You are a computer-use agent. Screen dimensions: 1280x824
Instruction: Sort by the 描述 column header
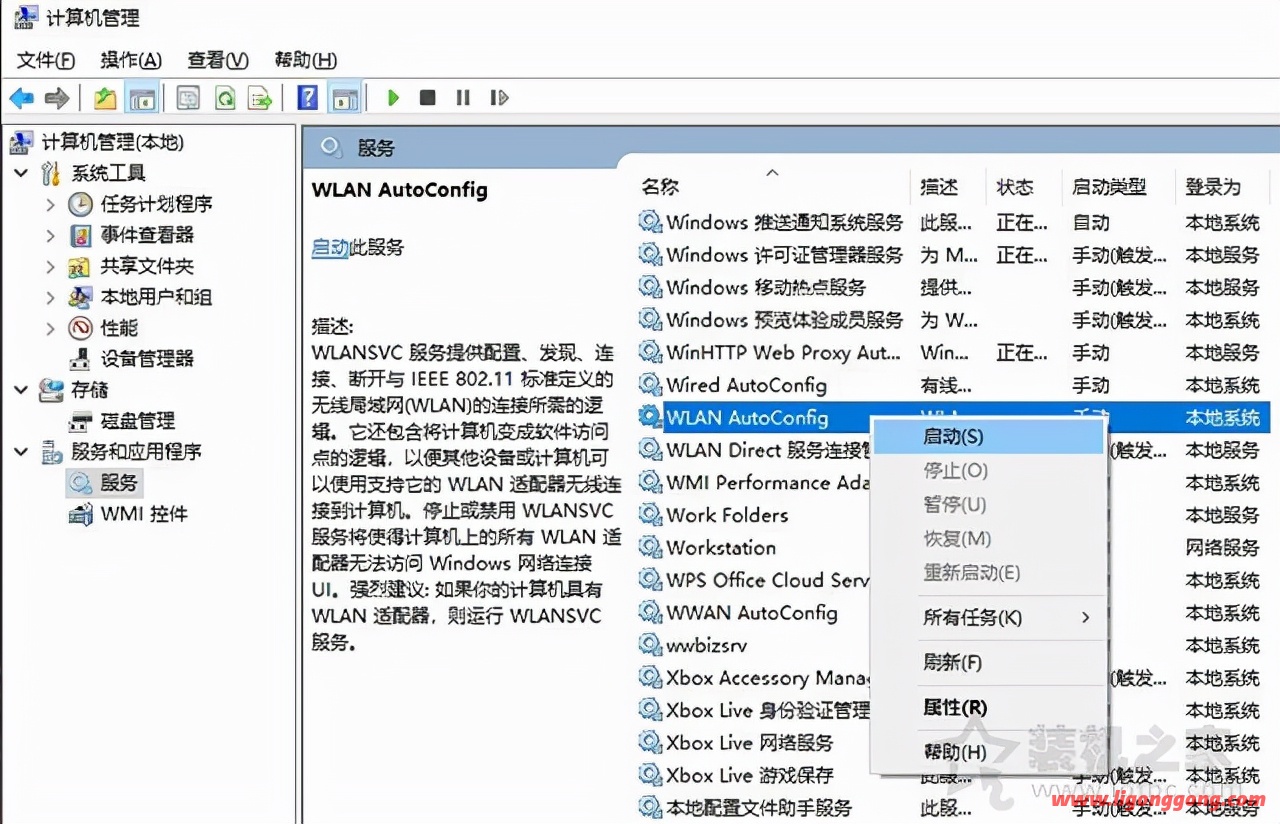pos(940,186)
